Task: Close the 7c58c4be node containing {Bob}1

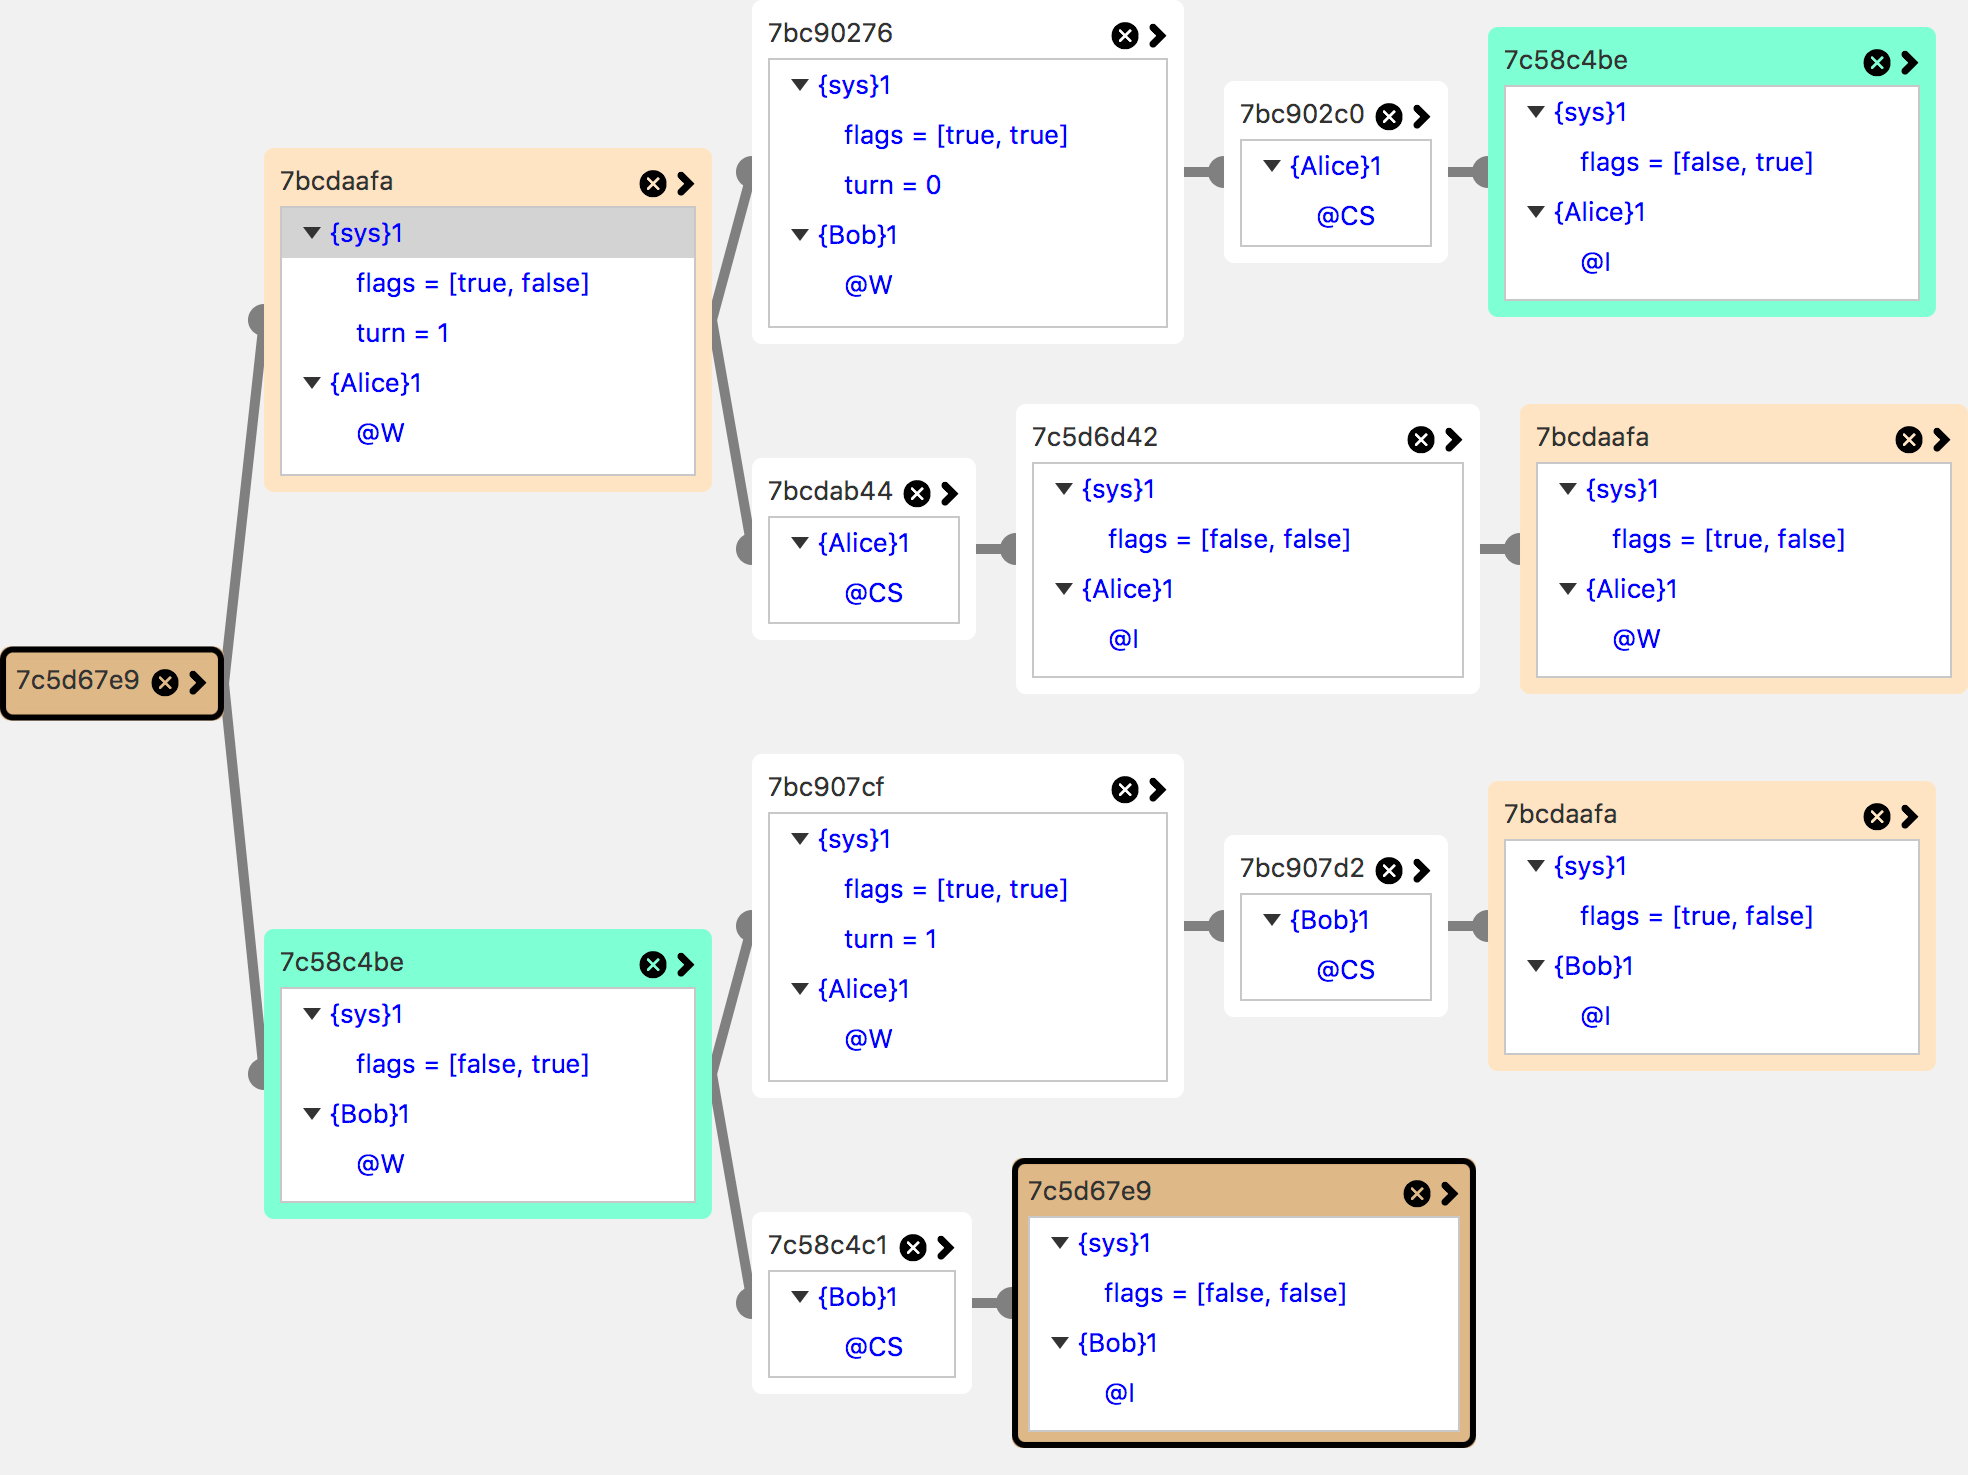Action: (x=653, y=965)
